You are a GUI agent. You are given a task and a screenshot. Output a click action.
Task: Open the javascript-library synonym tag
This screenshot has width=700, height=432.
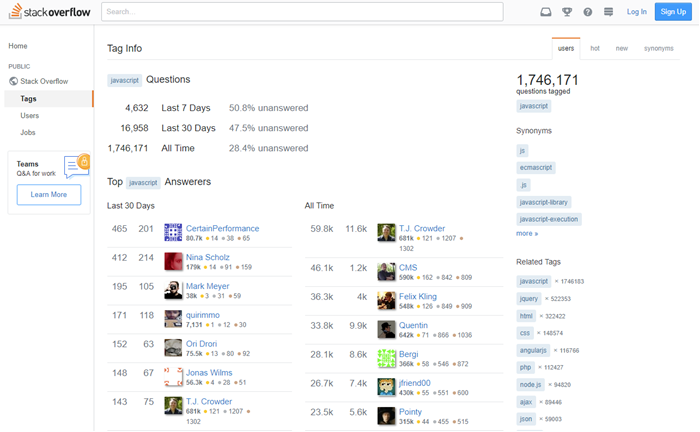[543, 202]
